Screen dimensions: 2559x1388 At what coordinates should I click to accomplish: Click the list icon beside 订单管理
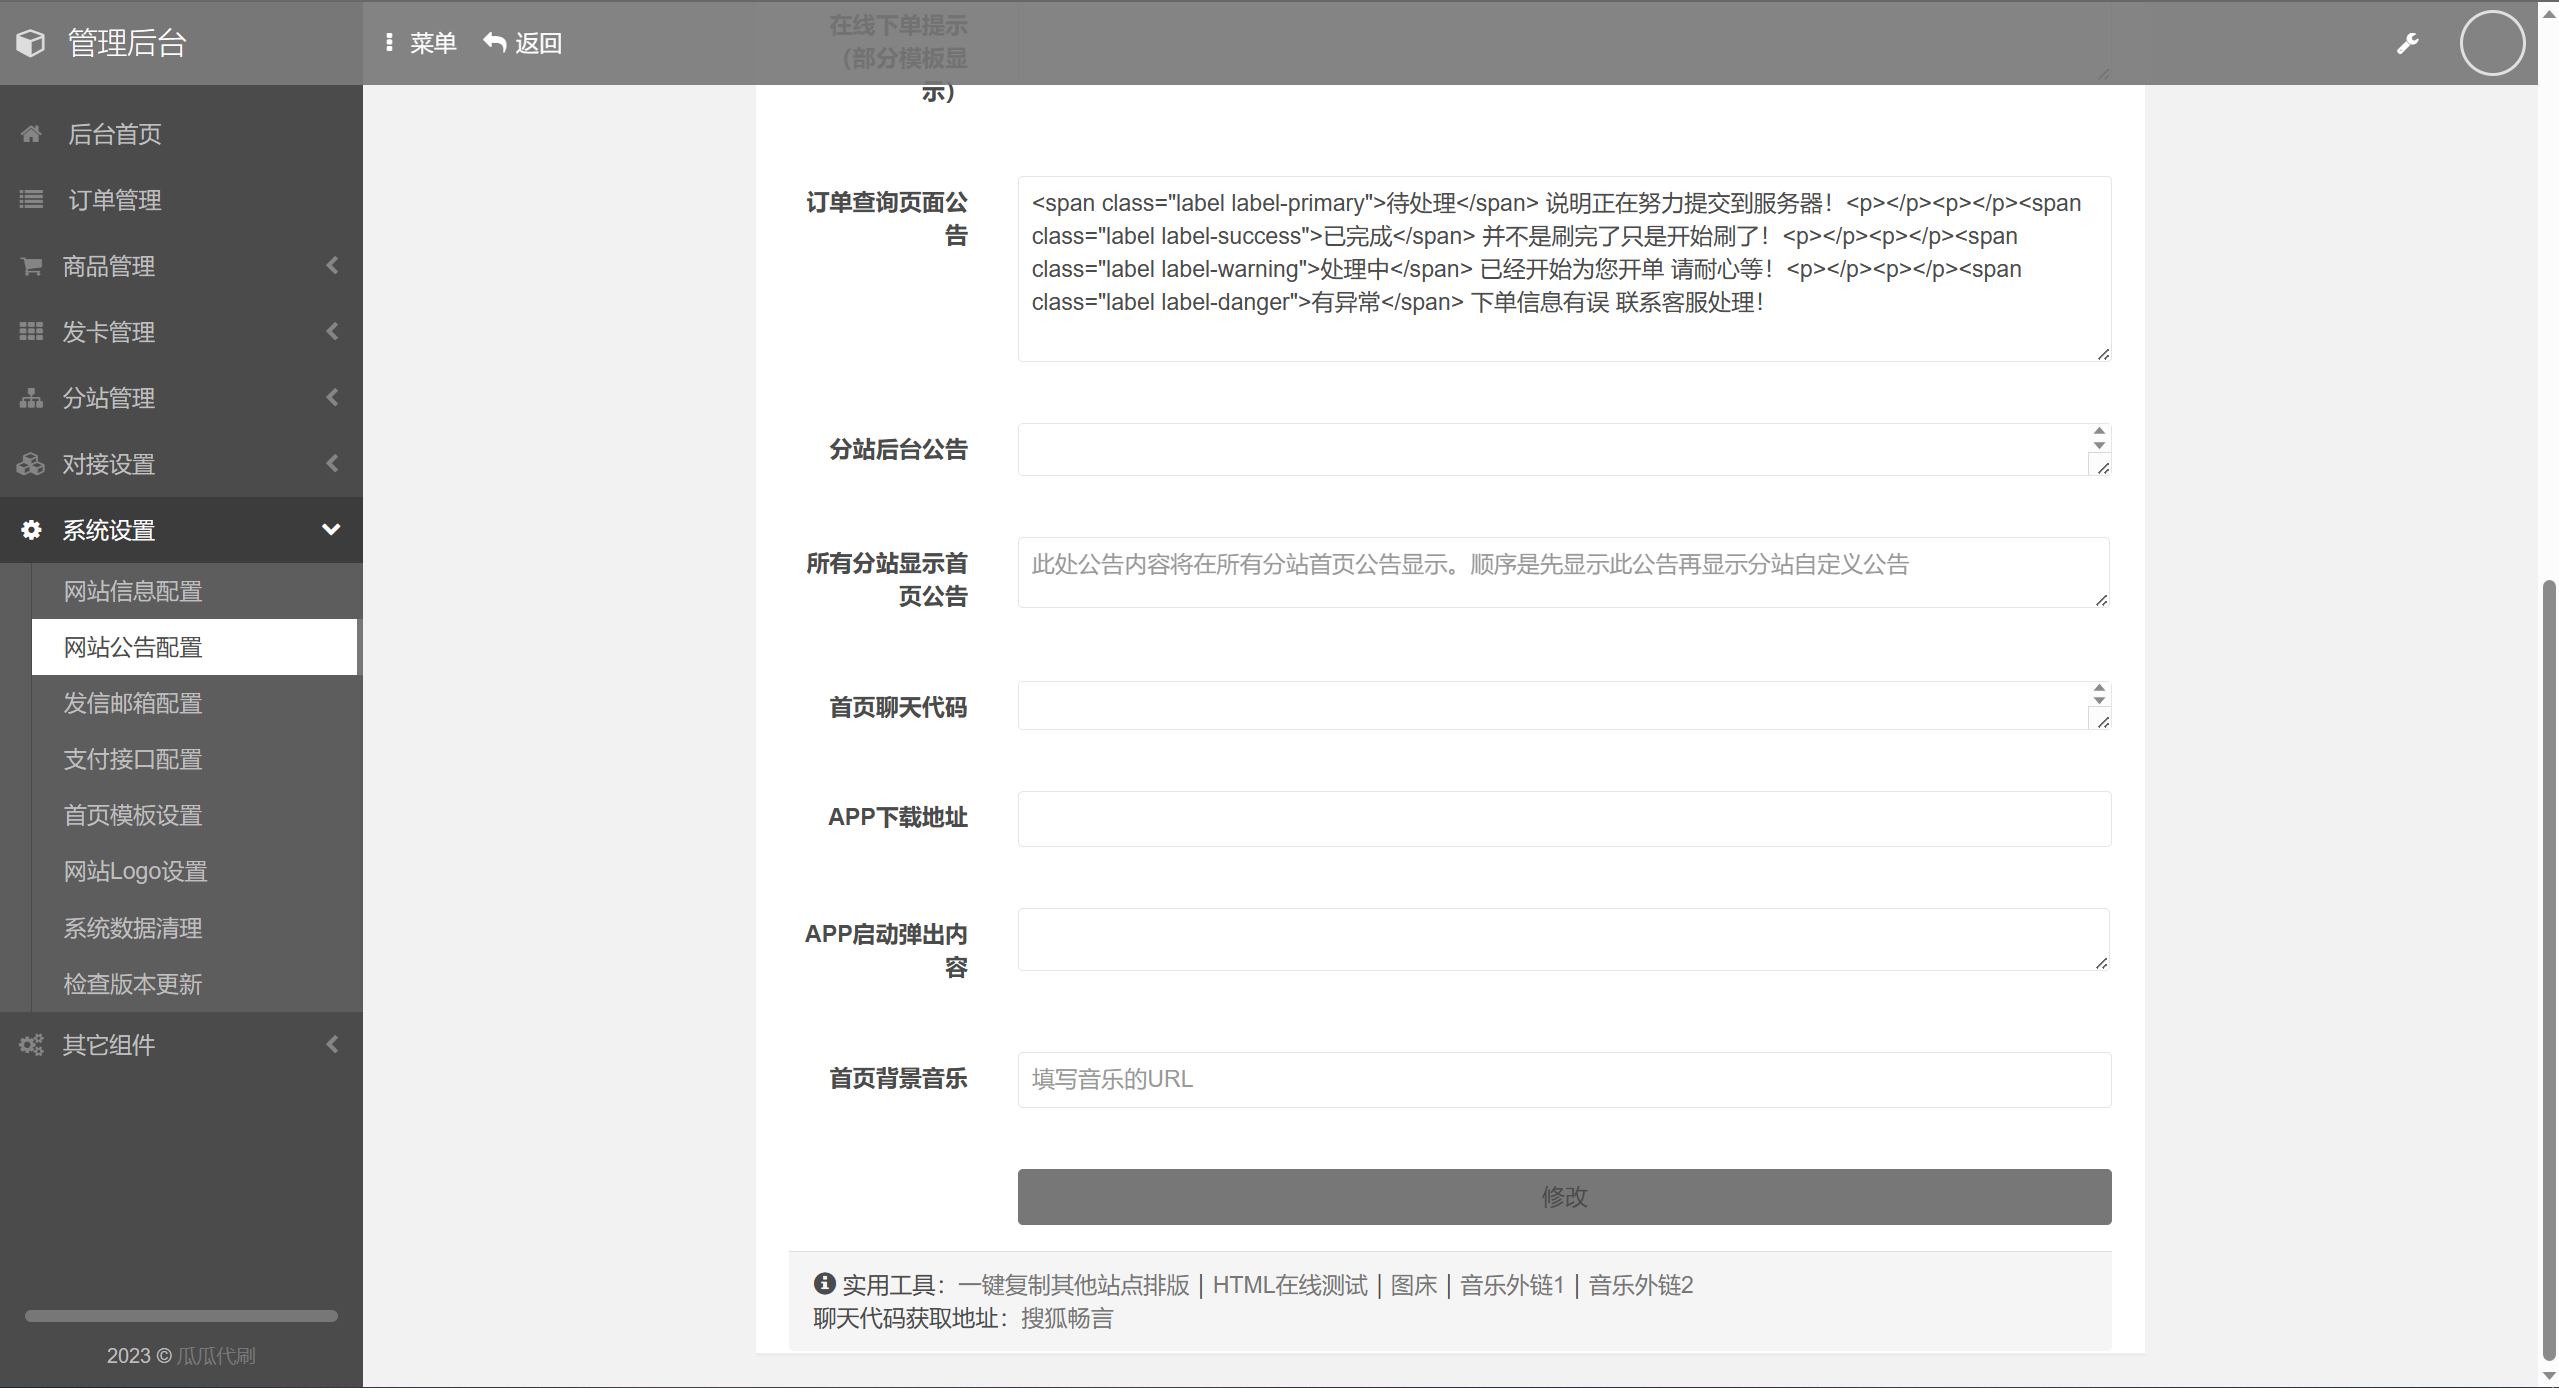click(31, 200)
